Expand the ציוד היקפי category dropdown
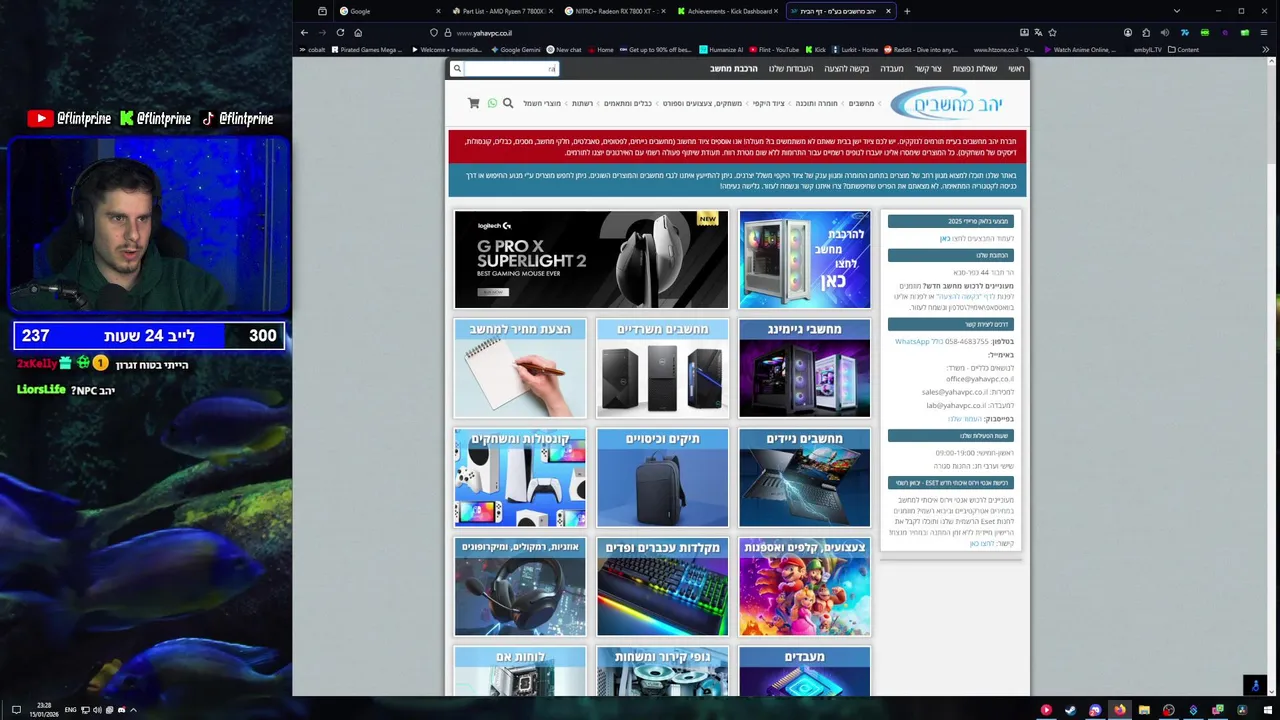The image size is (1280, 720). (x=768, y=103)
